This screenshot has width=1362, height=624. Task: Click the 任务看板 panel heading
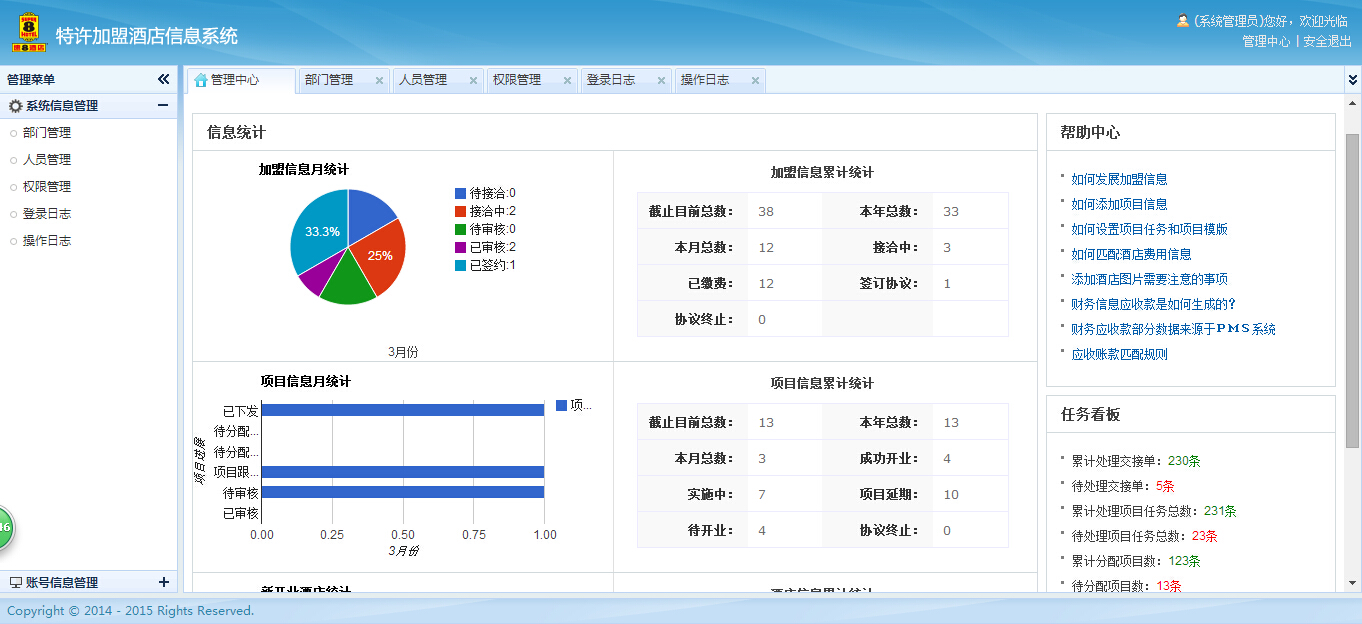pyautogui.click(x=1090, y=414)
